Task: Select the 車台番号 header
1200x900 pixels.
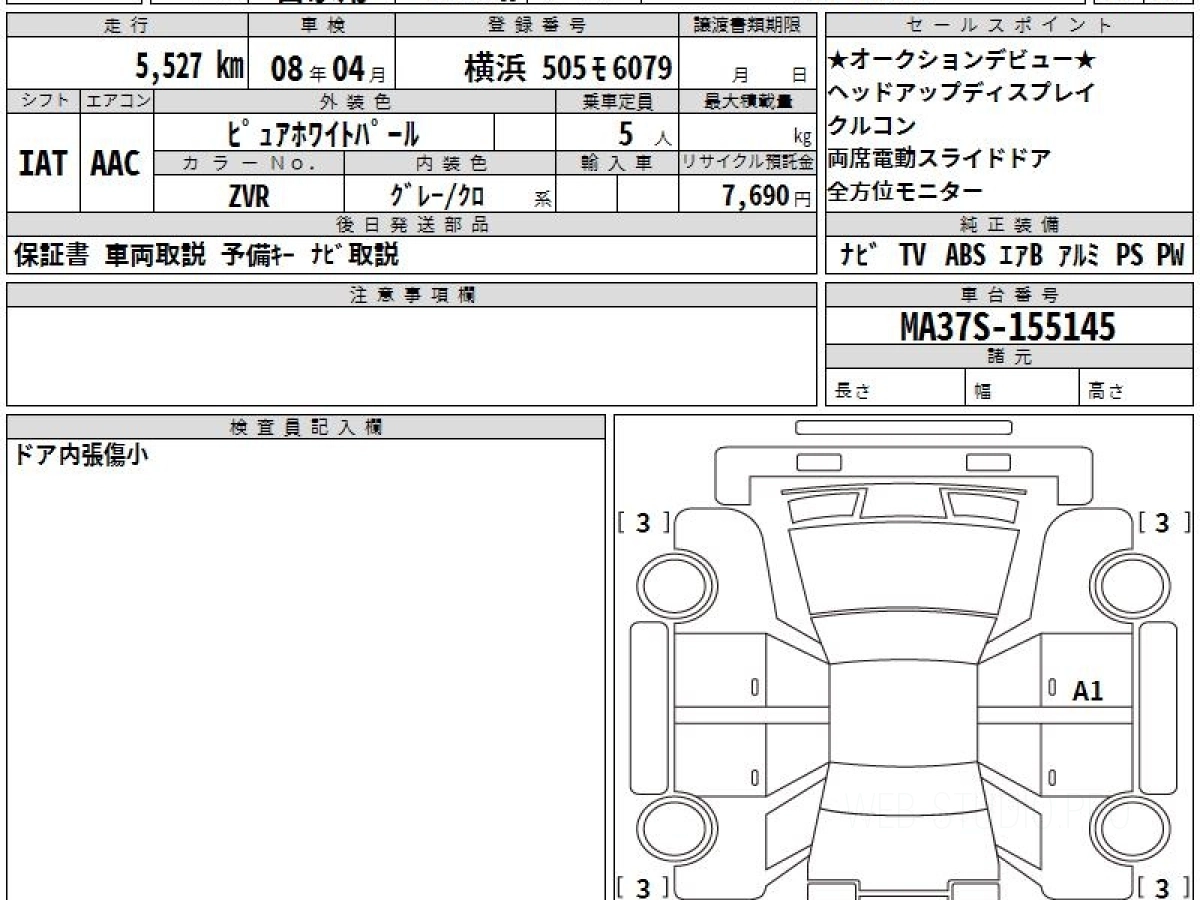Action: [1009, 295]
